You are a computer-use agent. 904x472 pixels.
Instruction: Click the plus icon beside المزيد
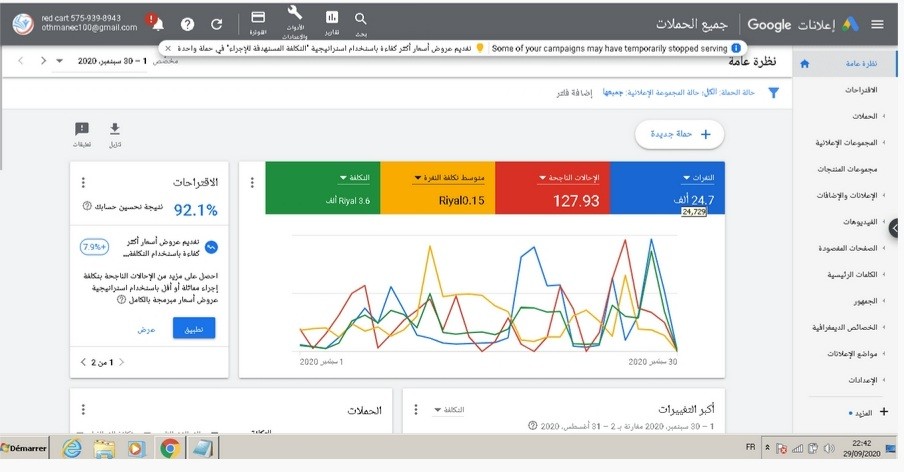pyautogui.click(x=884, y=411)
